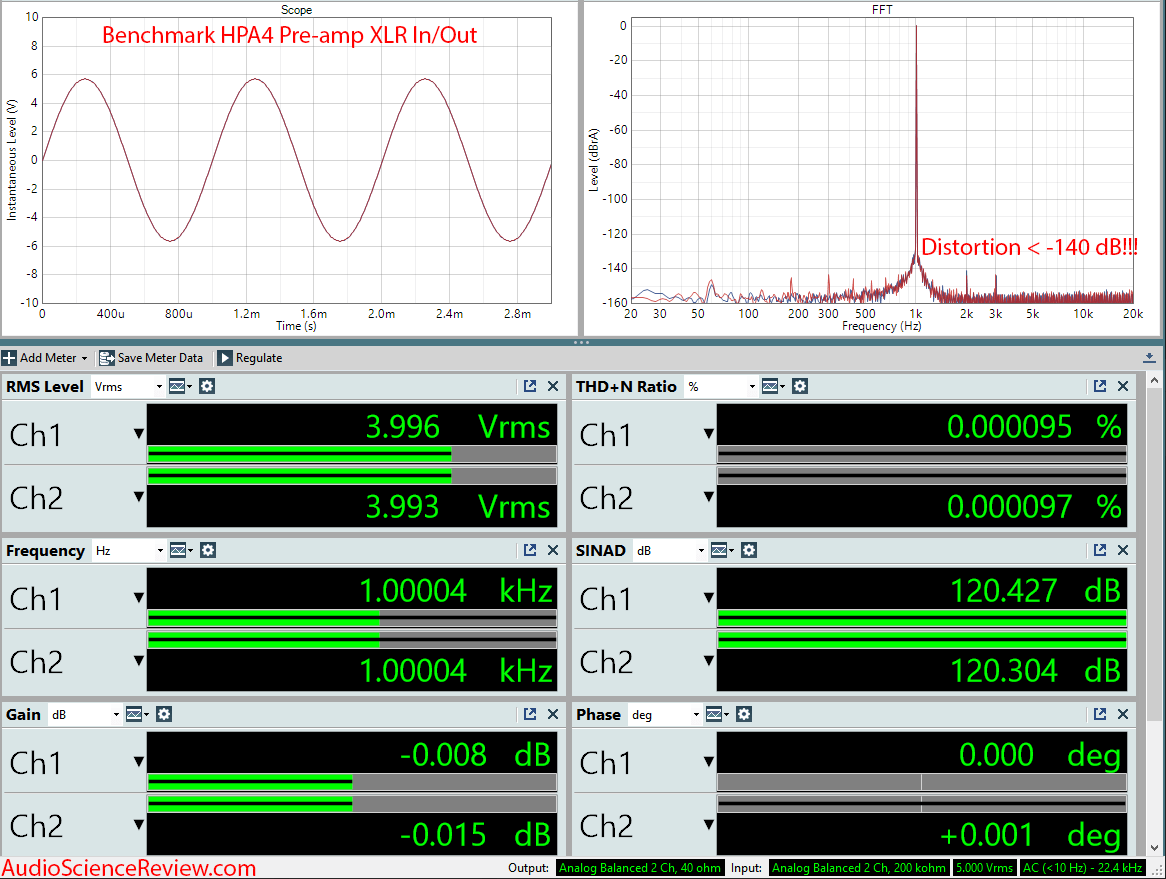Open Gain meter settings gear

[164, 715]
